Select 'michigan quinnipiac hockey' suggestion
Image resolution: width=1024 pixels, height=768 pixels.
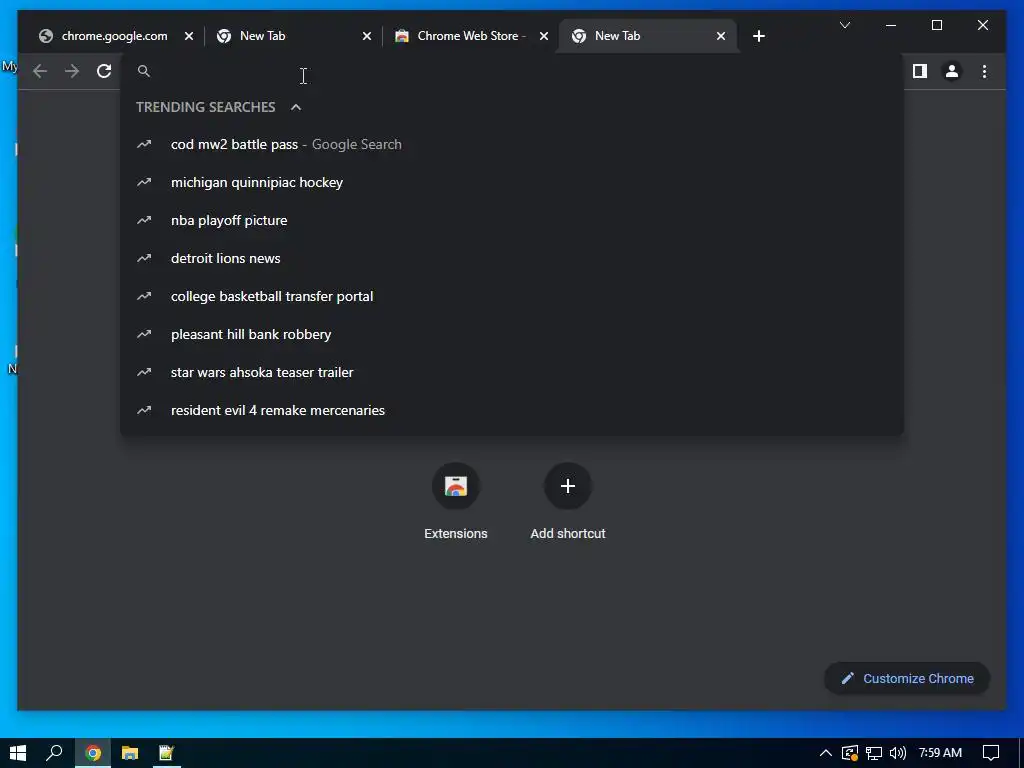[x=512, y=182]
